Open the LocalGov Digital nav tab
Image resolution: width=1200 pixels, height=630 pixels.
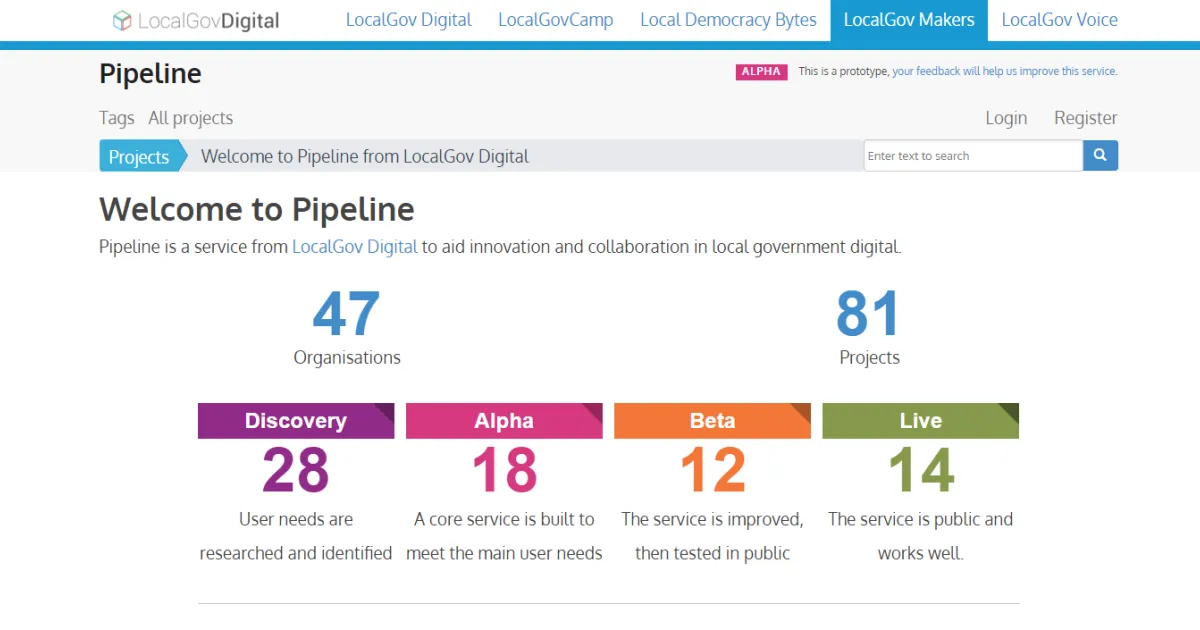(x=408, y=20)
